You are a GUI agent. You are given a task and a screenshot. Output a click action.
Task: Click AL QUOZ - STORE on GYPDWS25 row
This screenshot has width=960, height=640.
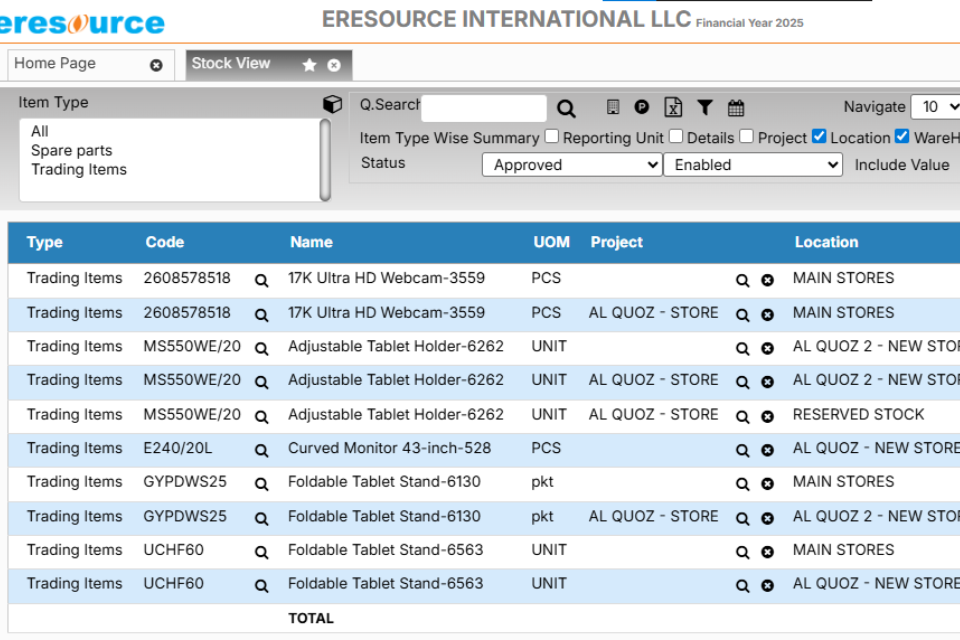pos(653,516)
